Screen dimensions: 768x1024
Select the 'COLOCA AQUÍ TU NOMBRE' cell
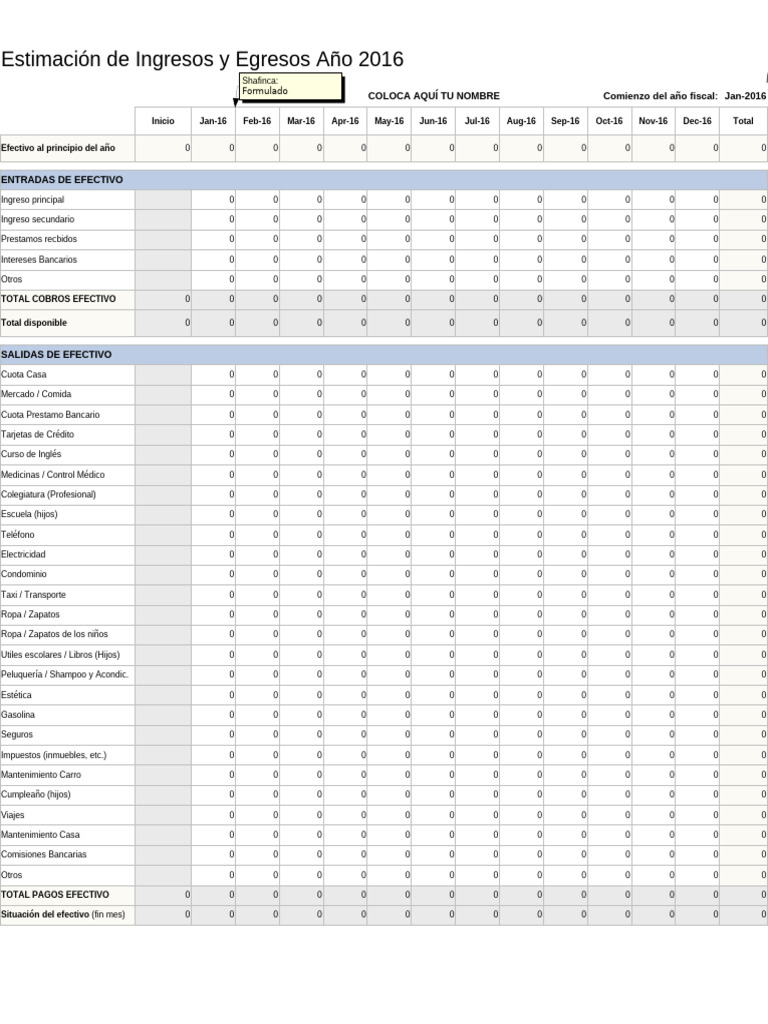click(434, 96)
